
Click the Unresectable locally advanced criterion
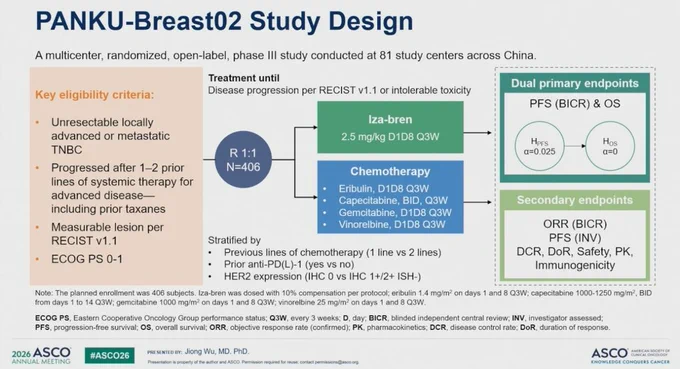110,136
